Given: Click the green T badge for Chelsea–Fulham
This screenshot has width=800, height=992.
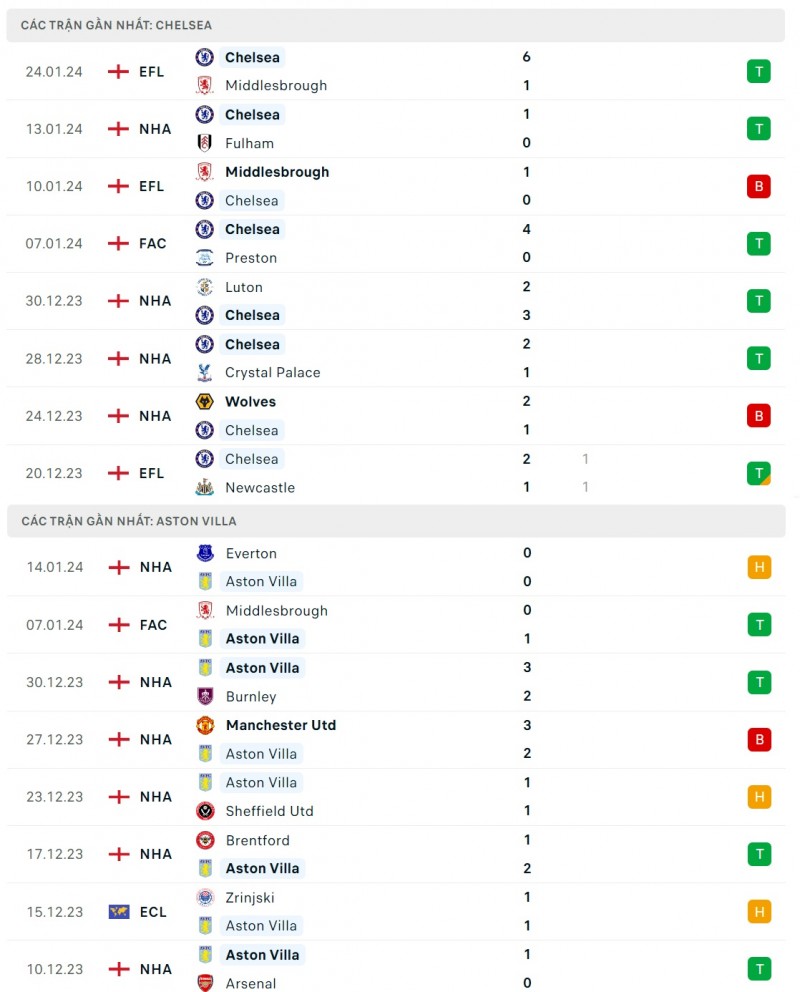Looking at the screenshot, I should point(759,129).
